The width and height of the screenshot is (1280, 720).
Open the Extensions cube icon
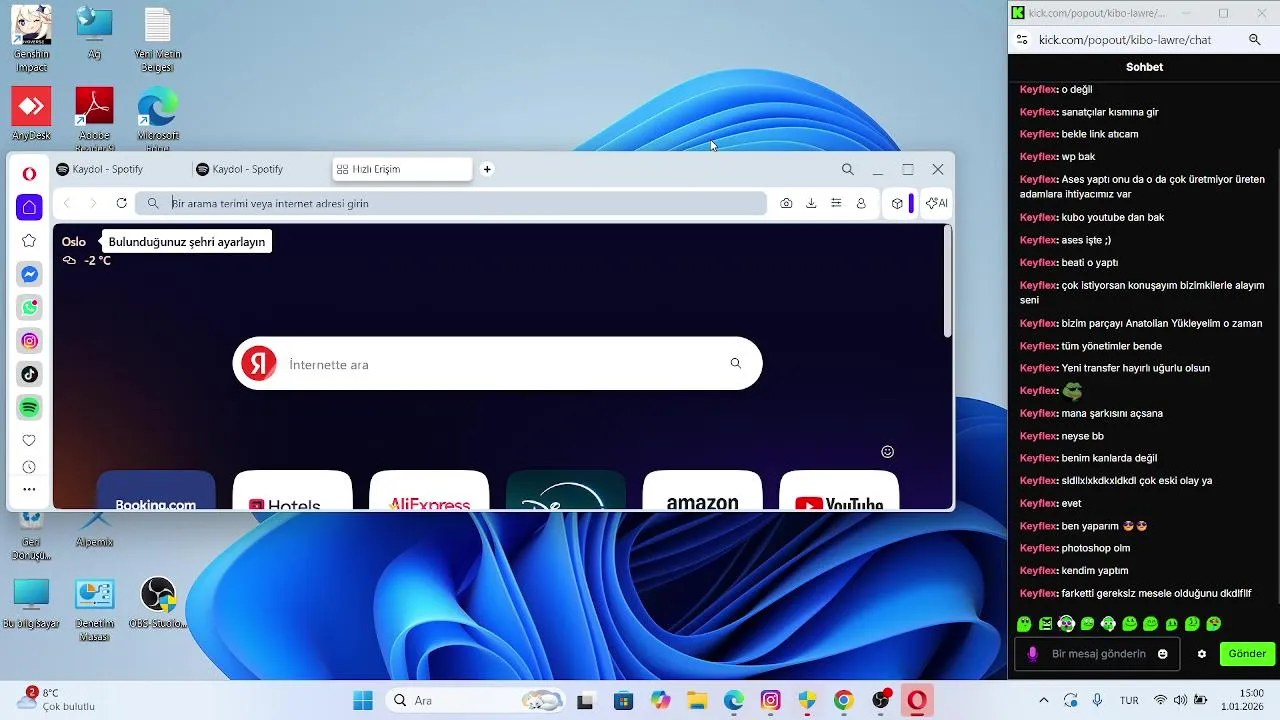click(x=897, y=203)
